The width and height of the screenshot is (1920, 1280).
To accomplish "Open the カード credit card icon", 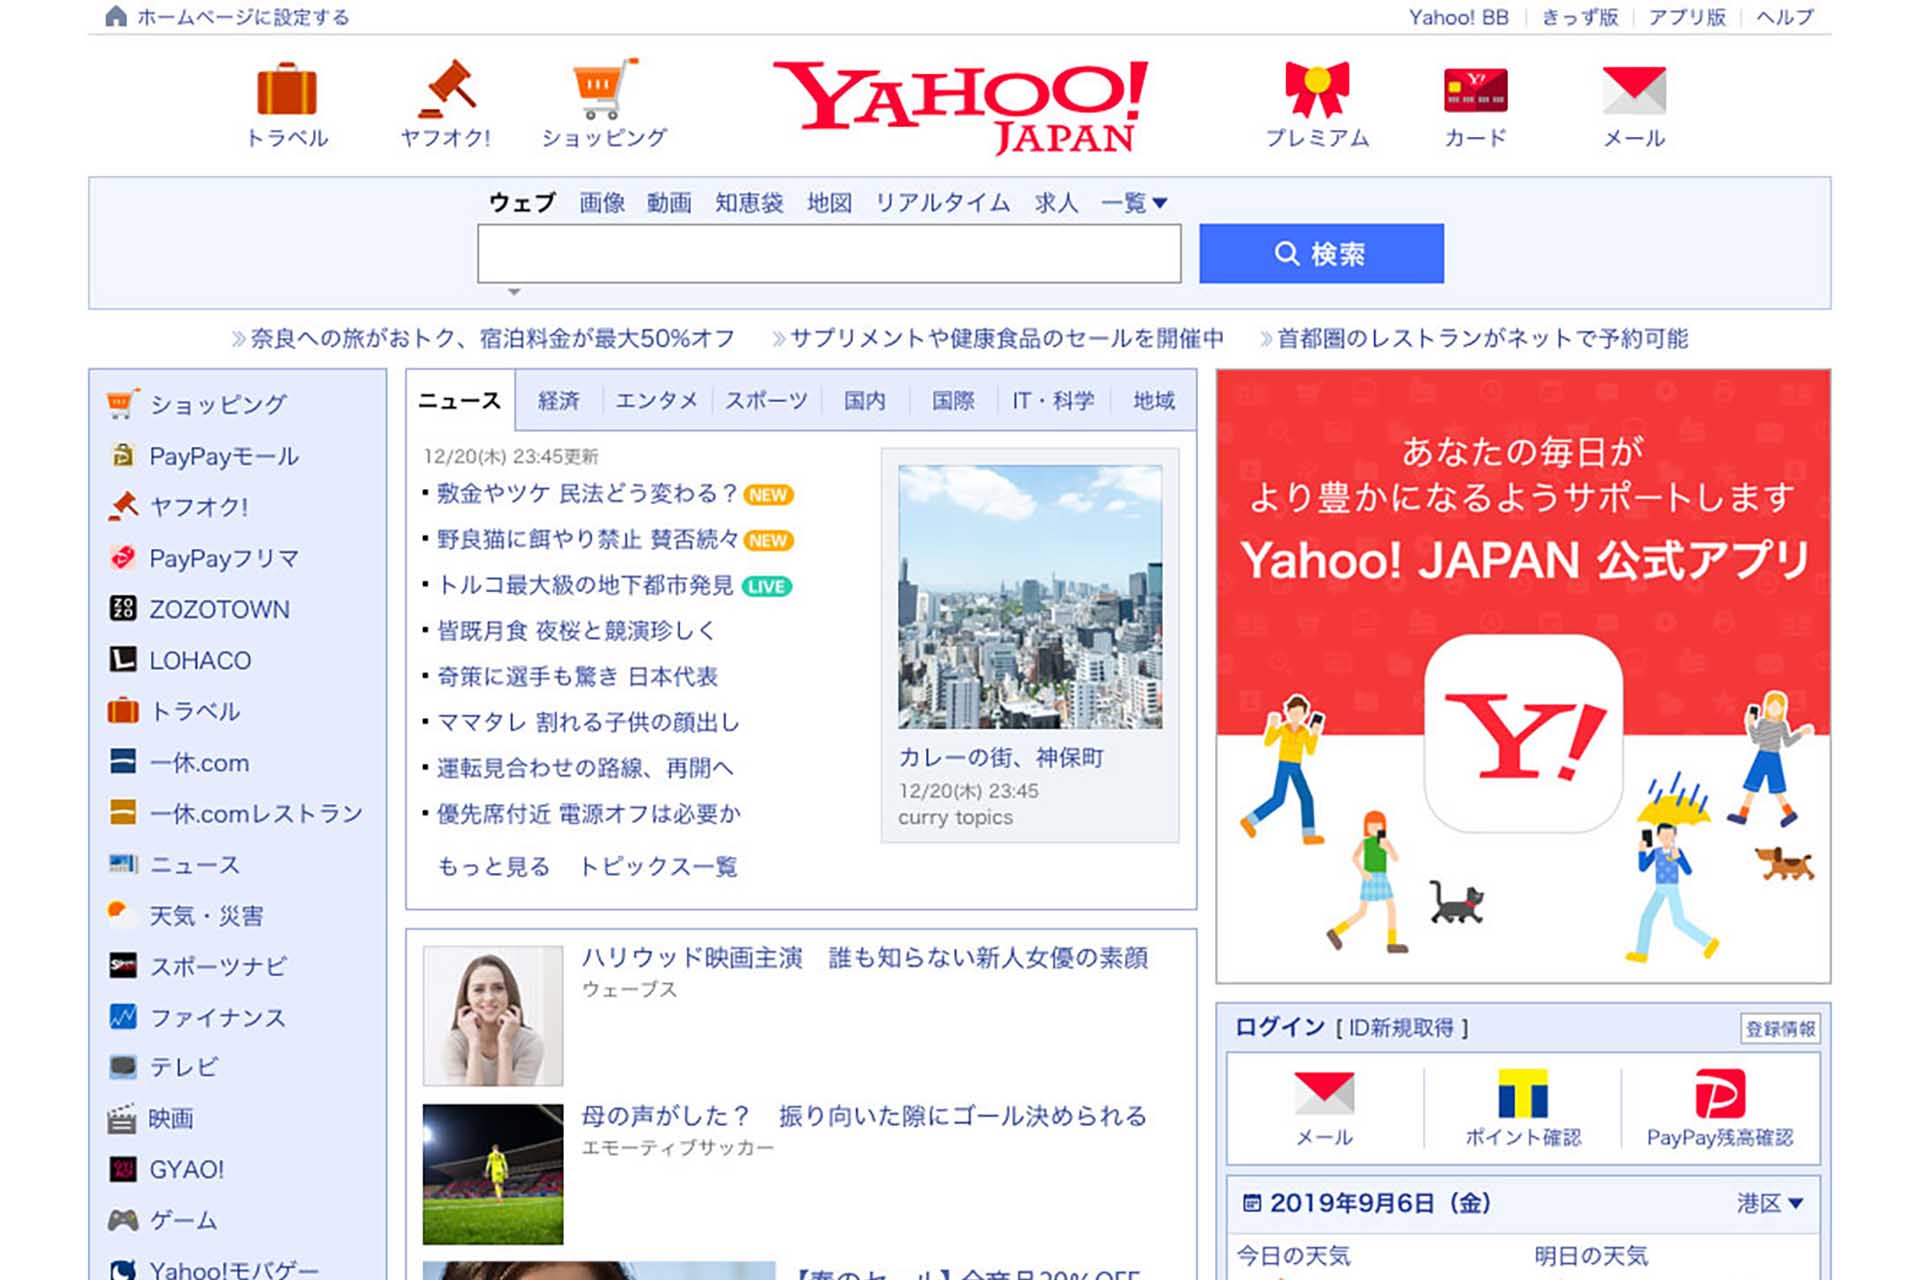I will pyautogui.click(x=1475, y=90).
